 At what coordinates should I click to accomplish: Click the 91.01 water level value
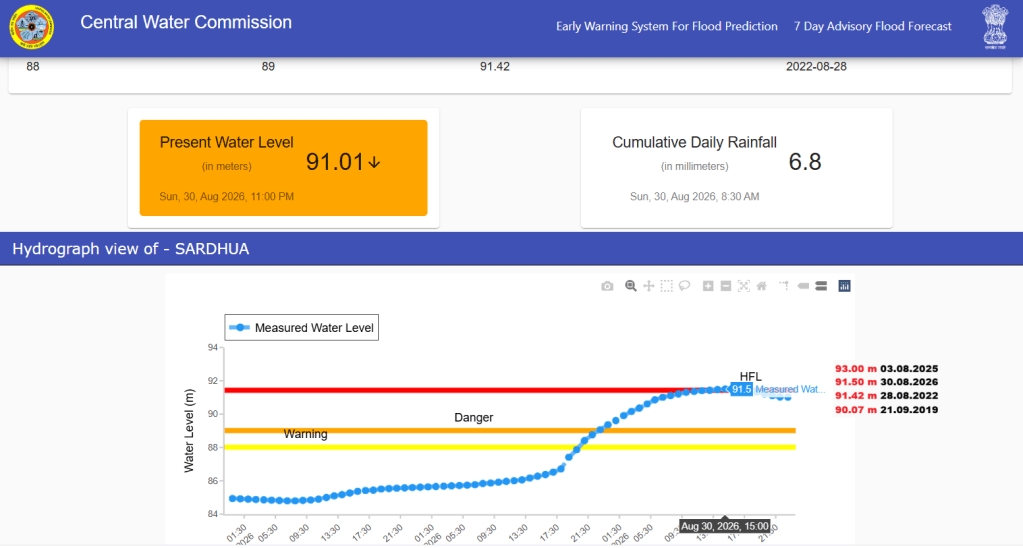335,162
